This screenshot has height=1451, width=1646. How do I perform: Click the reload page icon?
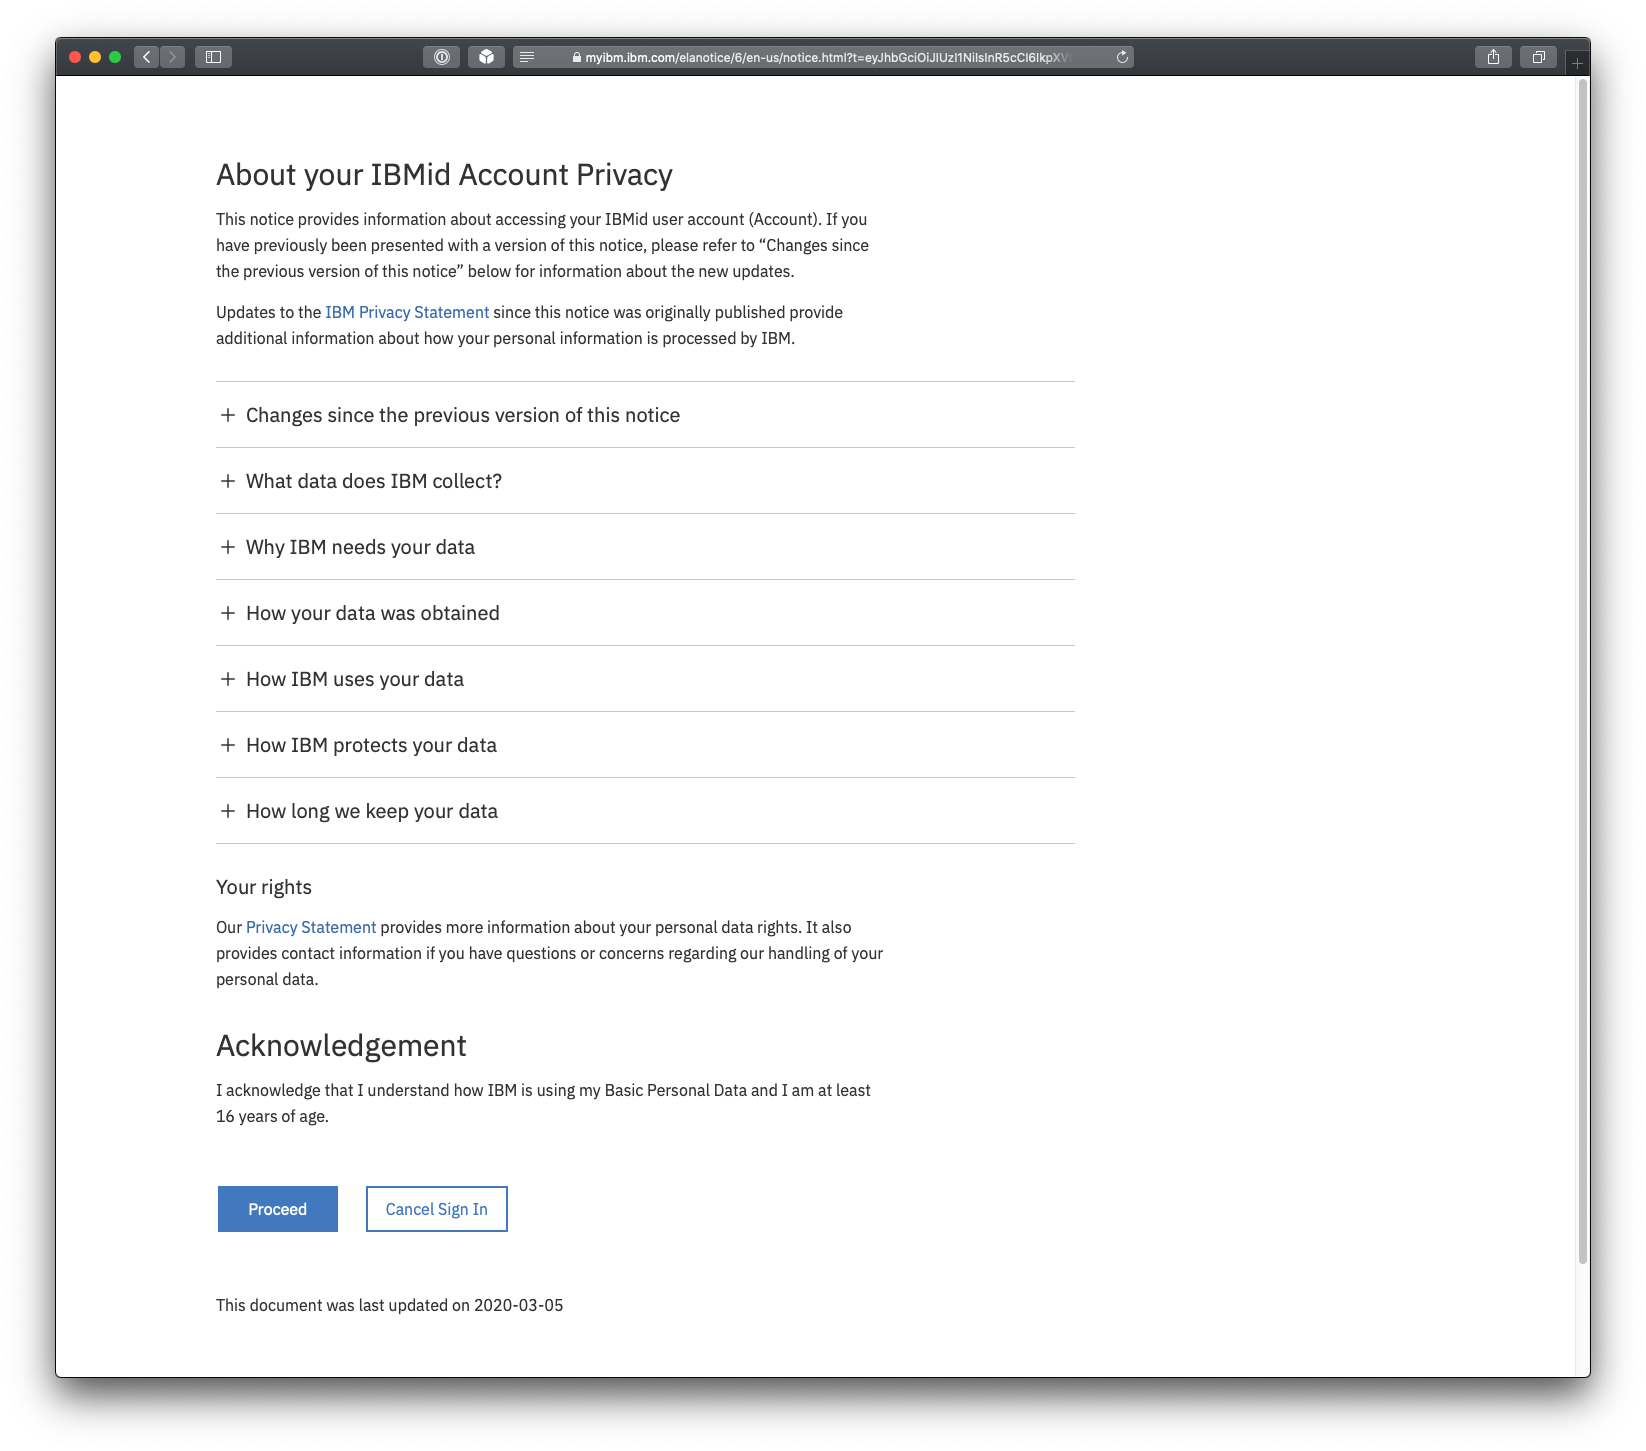tap(1122, 57)
